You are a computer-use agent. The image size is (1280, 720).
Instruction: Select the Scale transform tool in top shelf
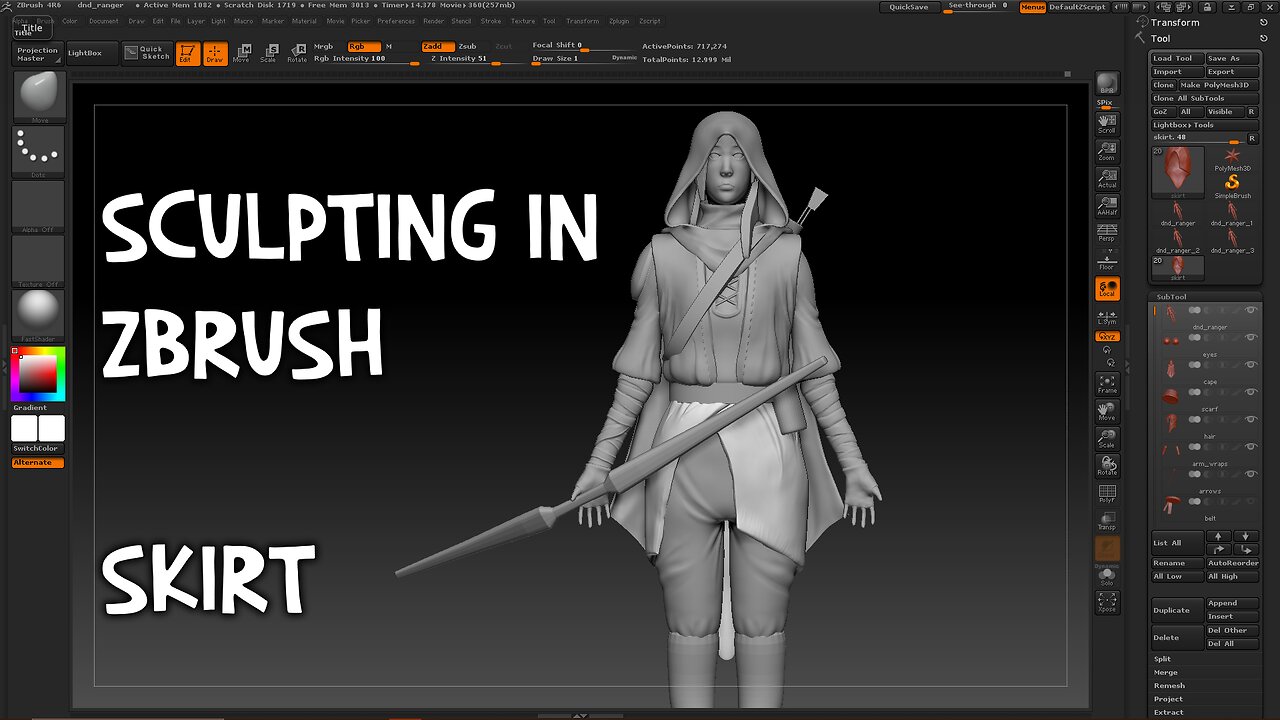pyautogui.click(x=269, y=54)
